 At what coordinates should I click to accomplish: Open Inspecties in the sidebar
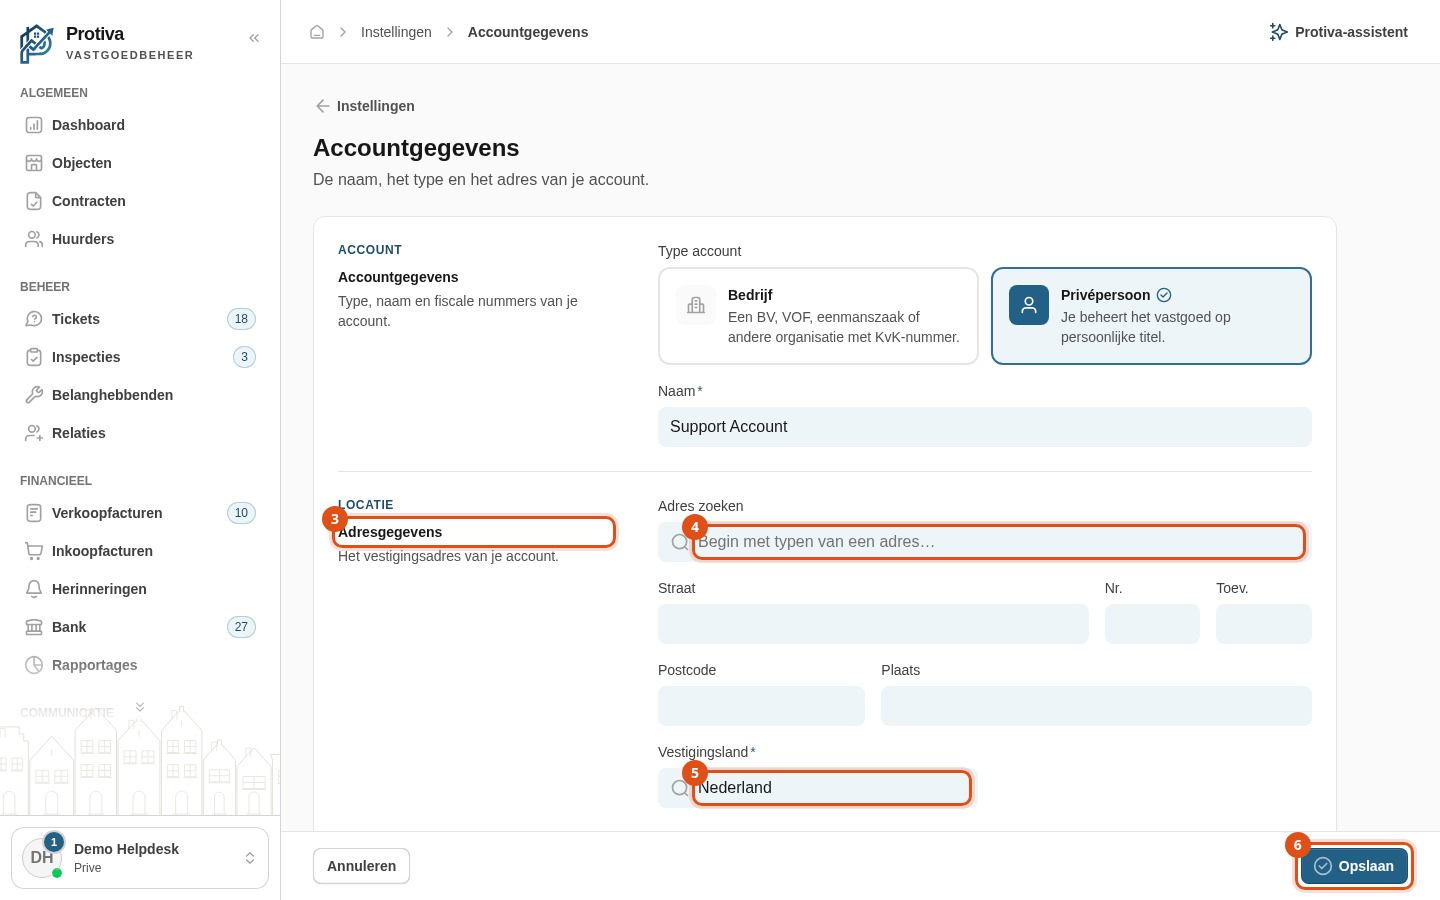point(140,357)
